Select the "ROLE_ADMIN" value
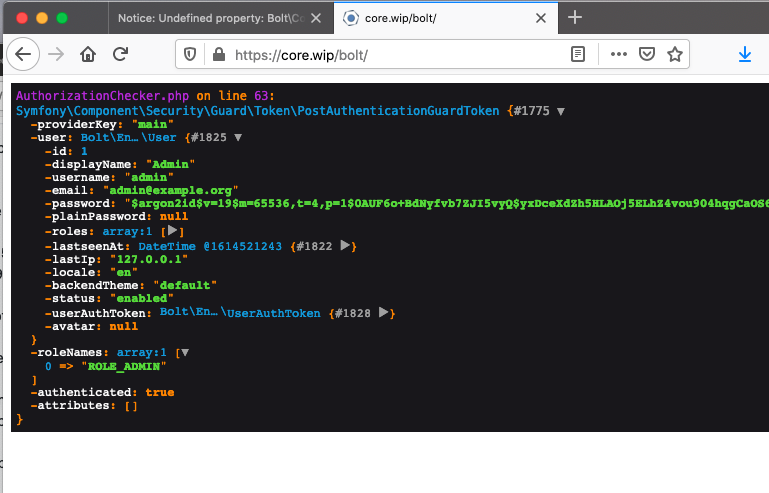The width and height of the screenshot is (769, 493). pos(124,366)
